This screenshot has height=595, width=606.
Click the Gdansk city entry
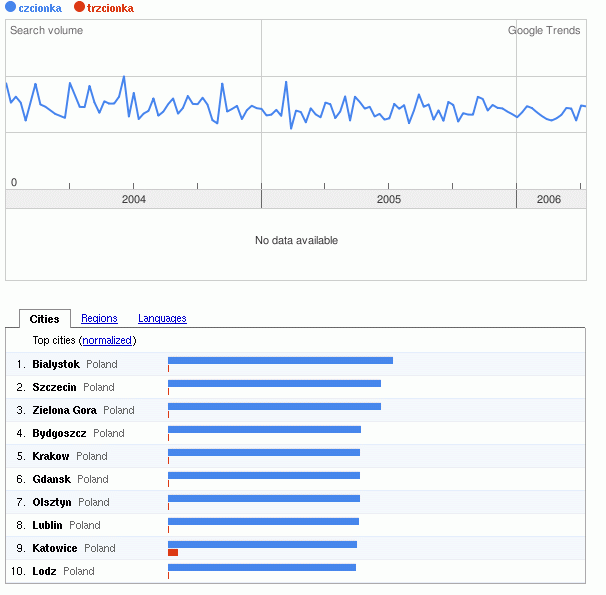(x=52, y=479)
